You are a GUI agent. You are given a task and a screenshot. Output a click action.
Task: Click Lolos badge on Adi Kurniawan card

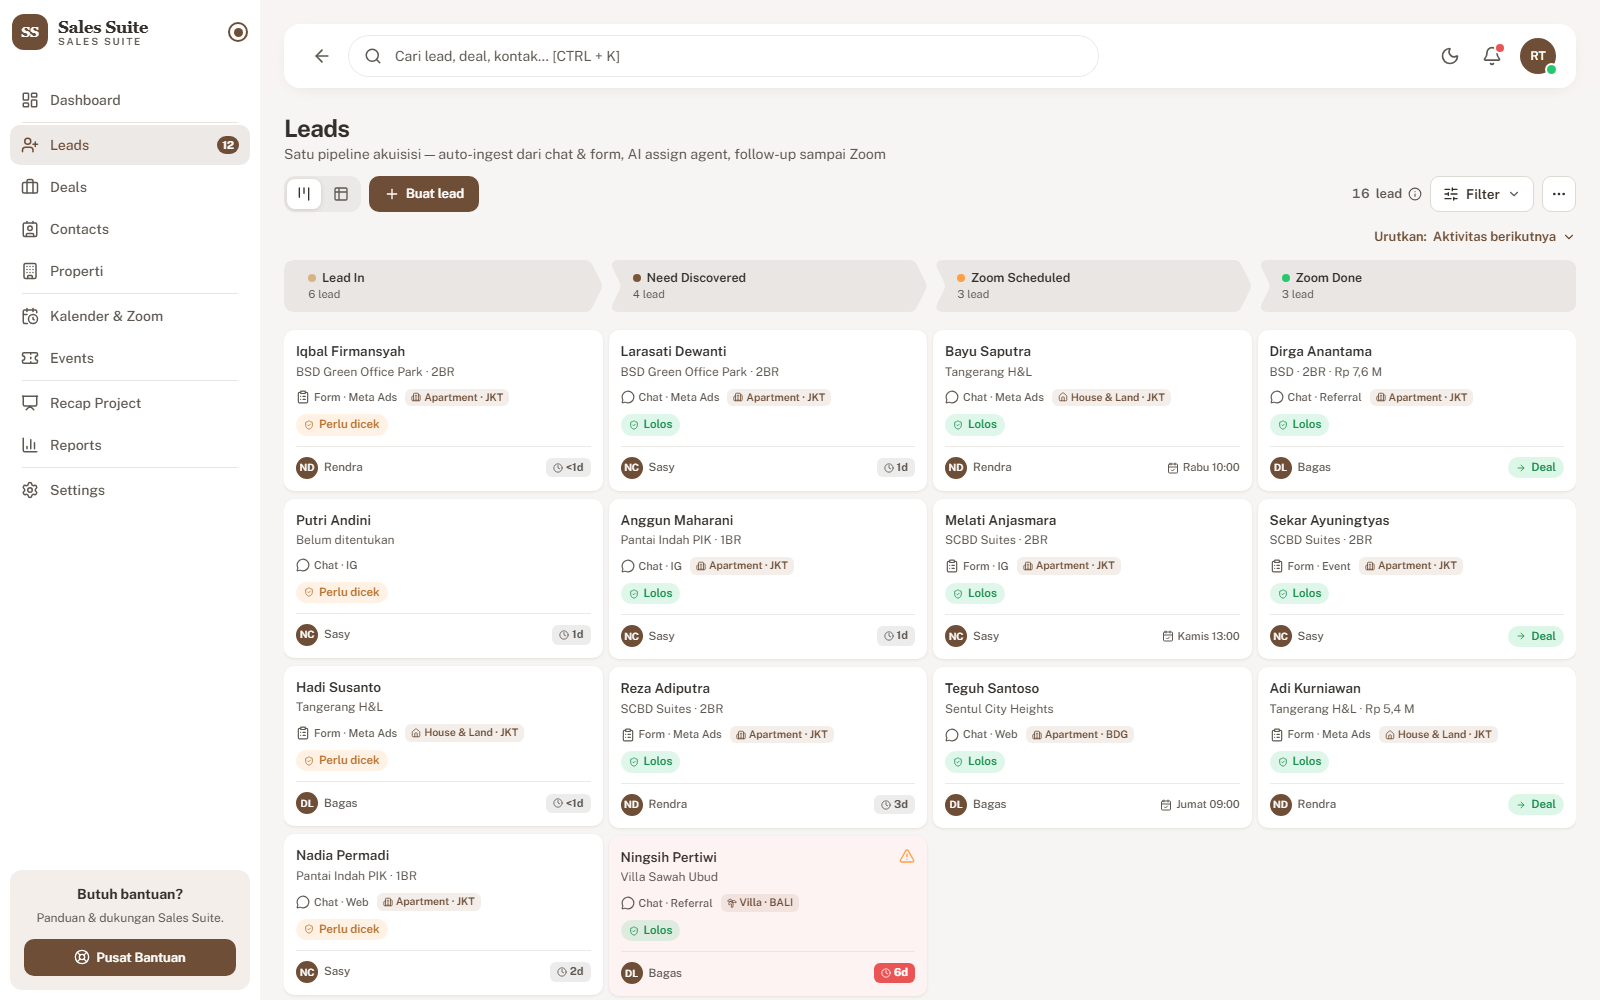pos(1299,761)
